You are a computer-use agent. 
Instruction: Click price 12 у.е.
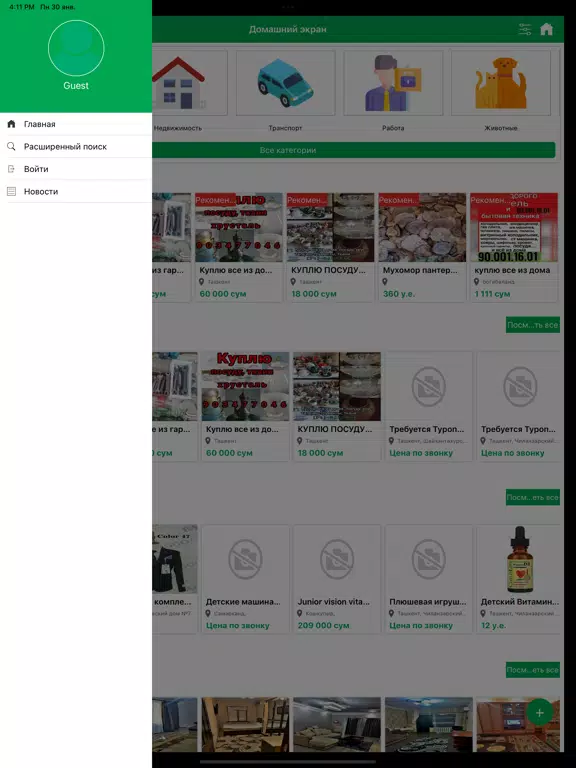click(493, 625)
